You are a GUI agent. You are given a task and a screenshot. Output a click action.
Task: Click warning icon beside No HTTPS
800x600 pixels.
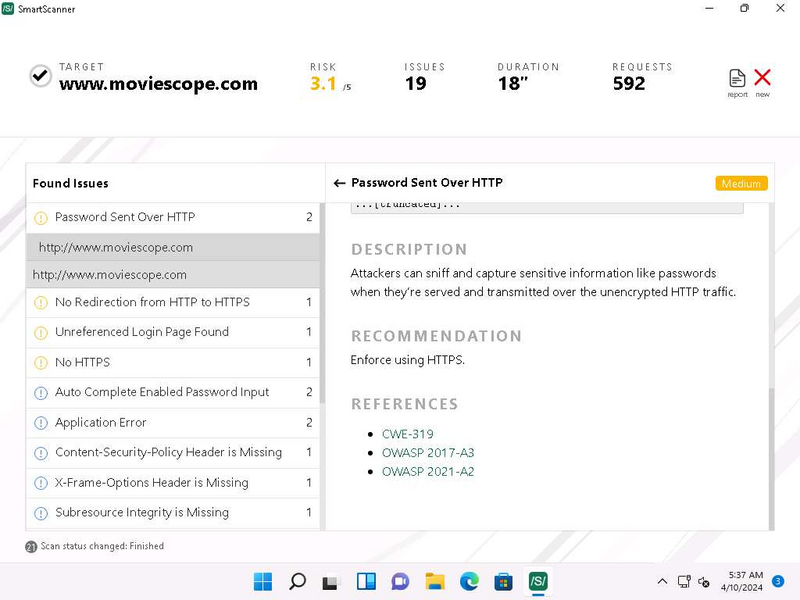point(41,363)
